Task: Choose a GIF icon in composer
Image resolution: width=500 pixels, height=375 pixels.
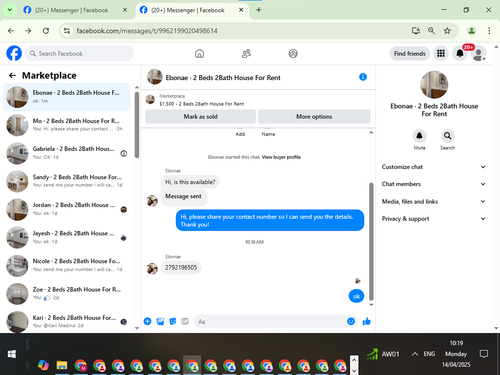Action: pos(185,321)
